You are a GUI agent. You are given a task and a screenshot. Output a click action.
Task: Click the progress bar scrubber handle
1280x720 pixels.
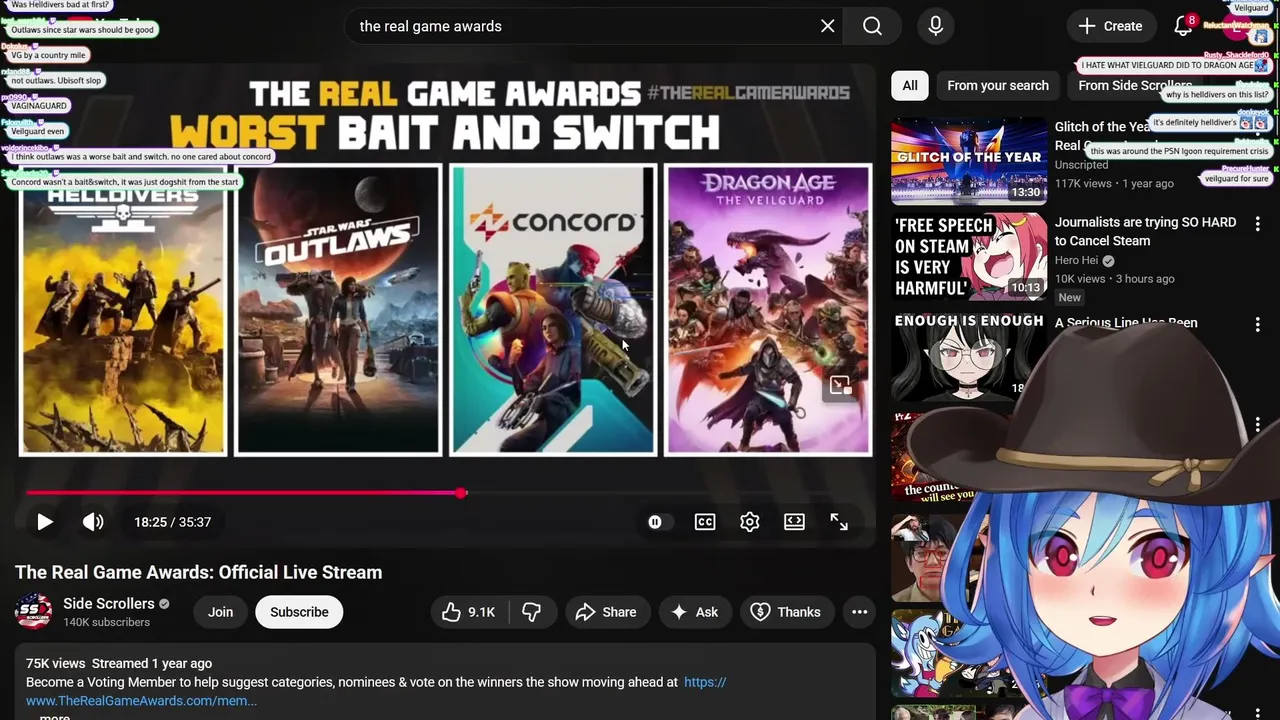pos(461,493)
